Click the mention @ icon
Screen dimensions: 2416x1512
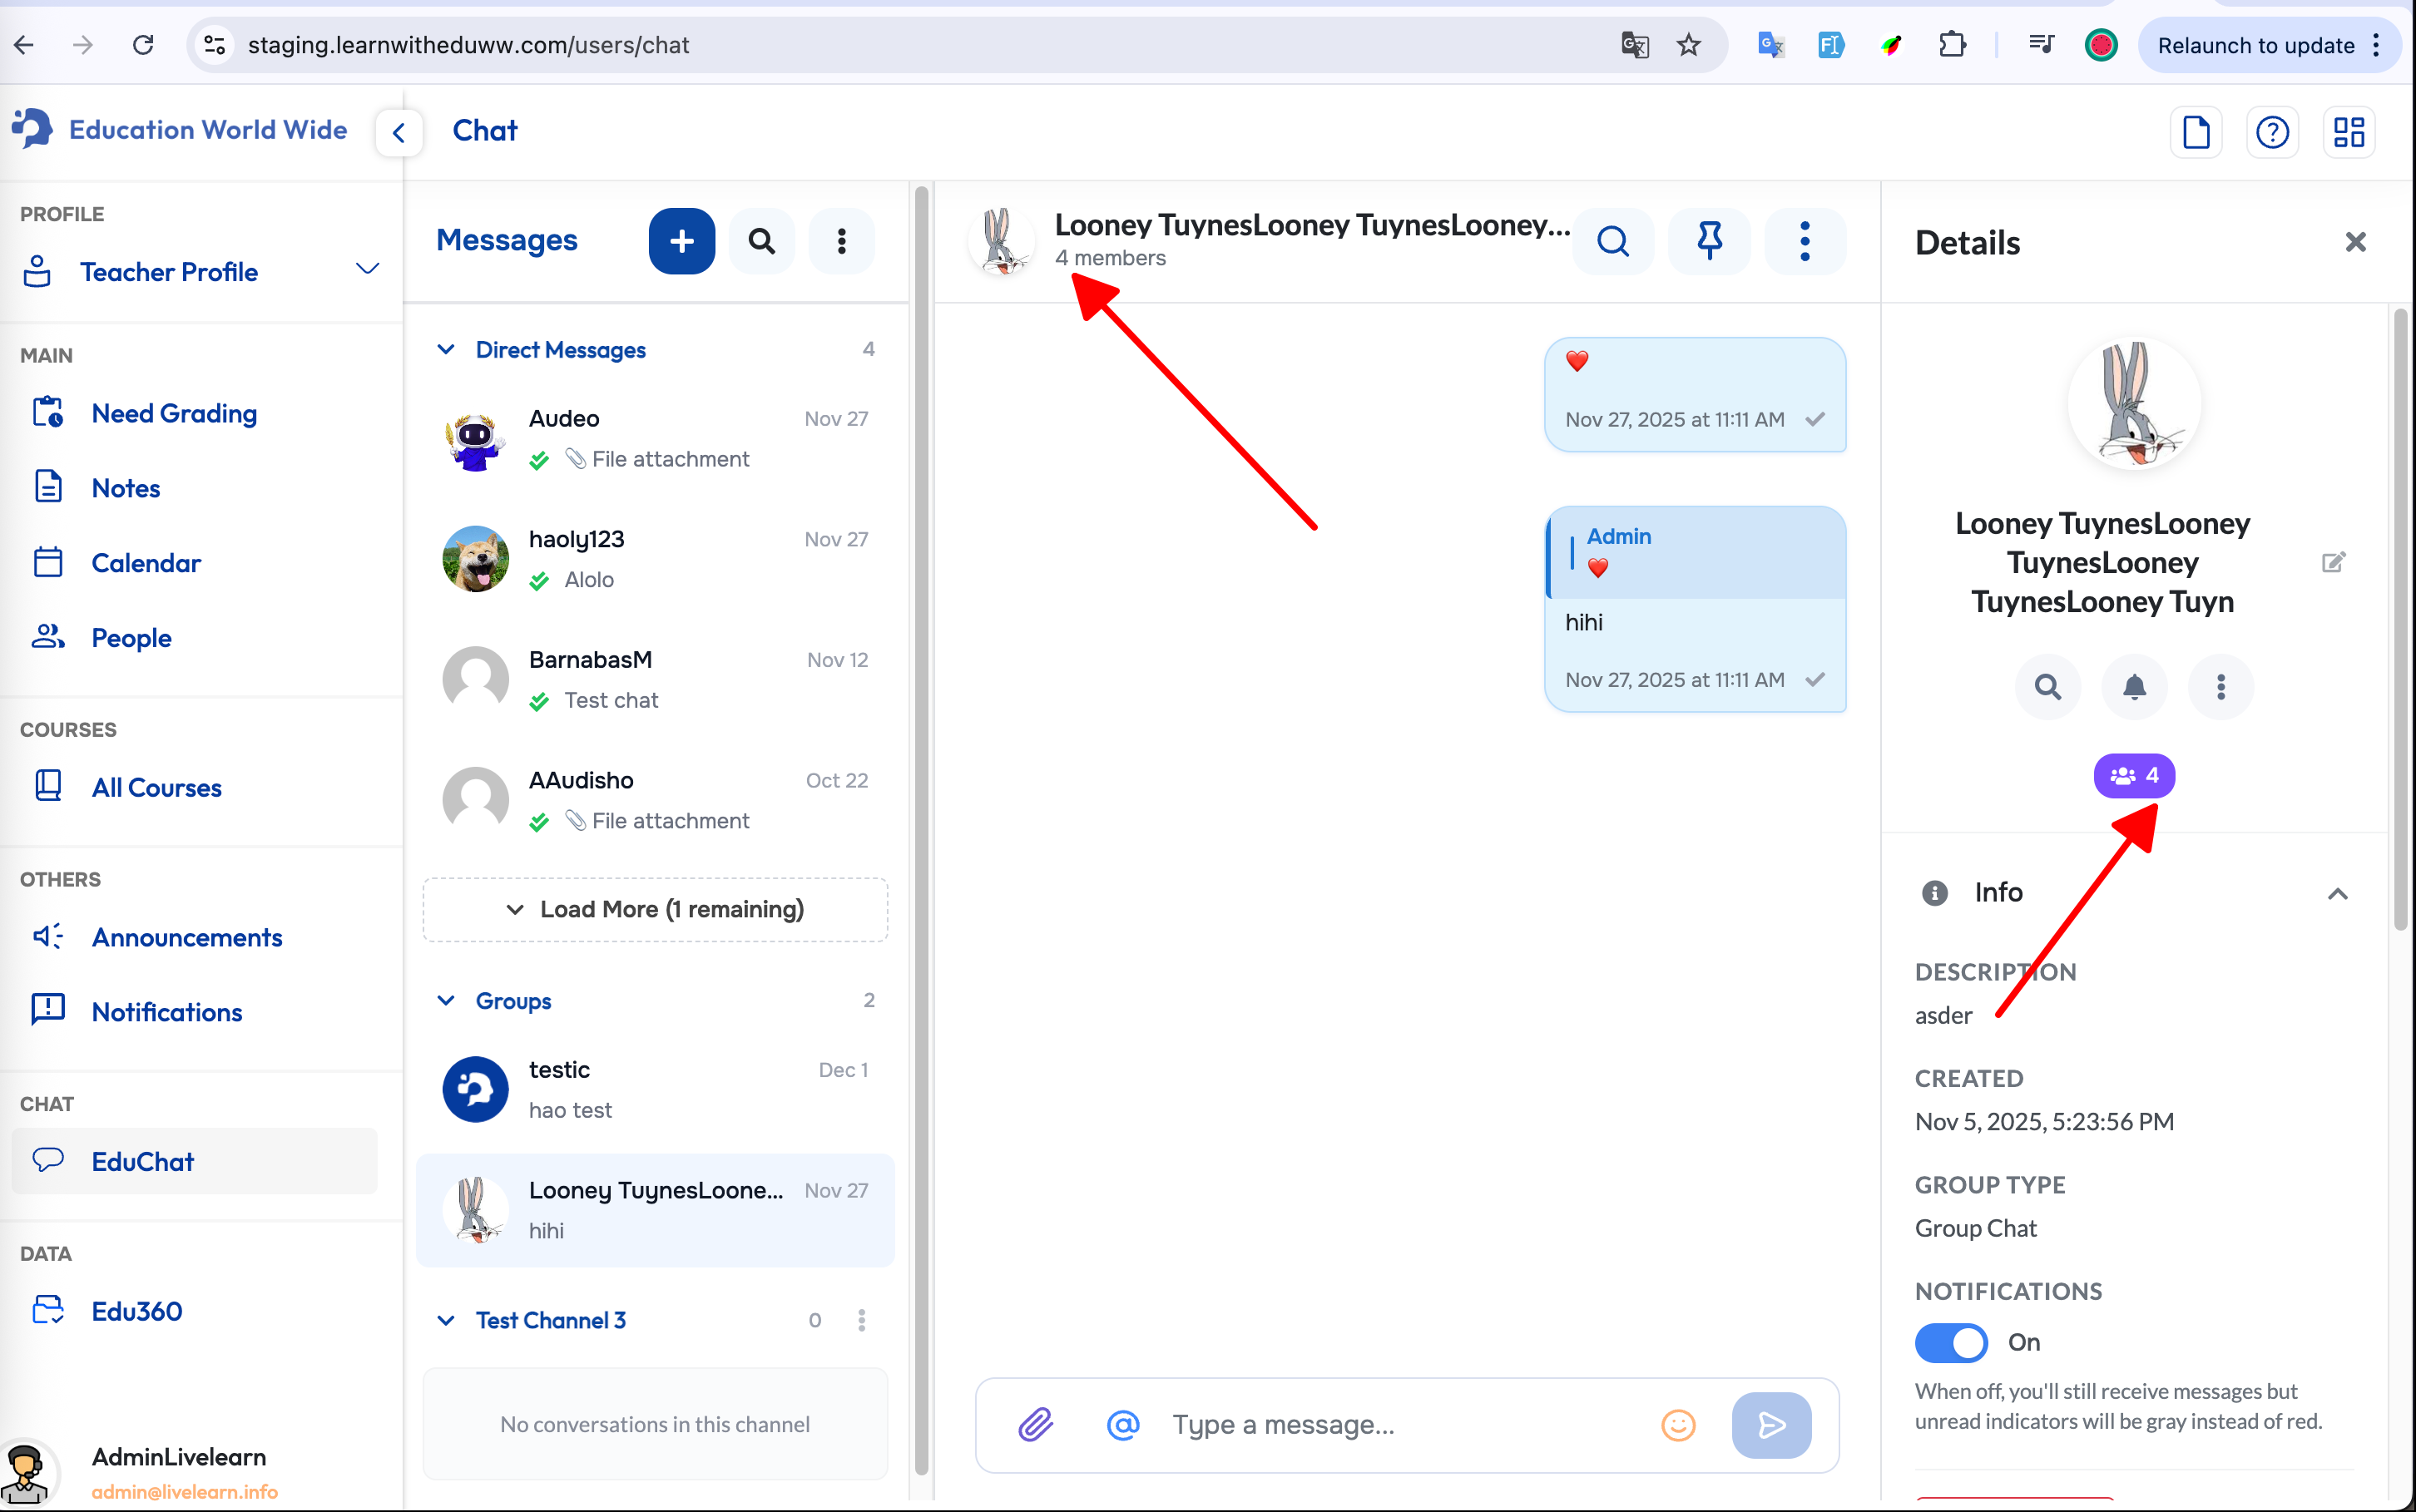(x=1122, y=1424)
